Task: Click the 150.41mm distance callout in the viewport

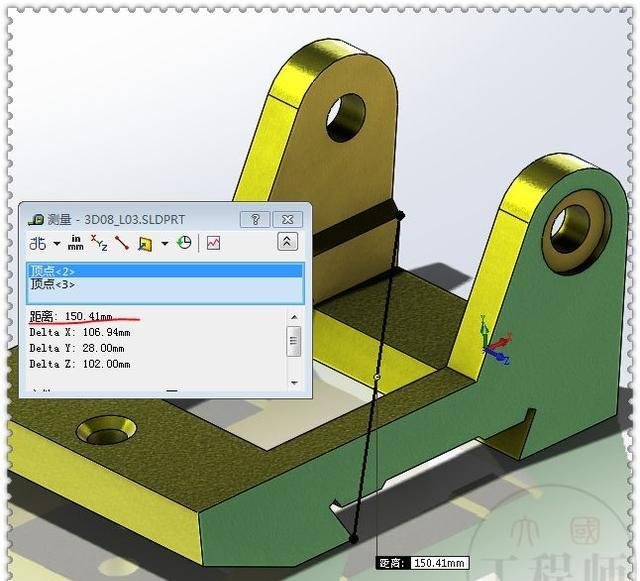Action: [x=422, y=563]
